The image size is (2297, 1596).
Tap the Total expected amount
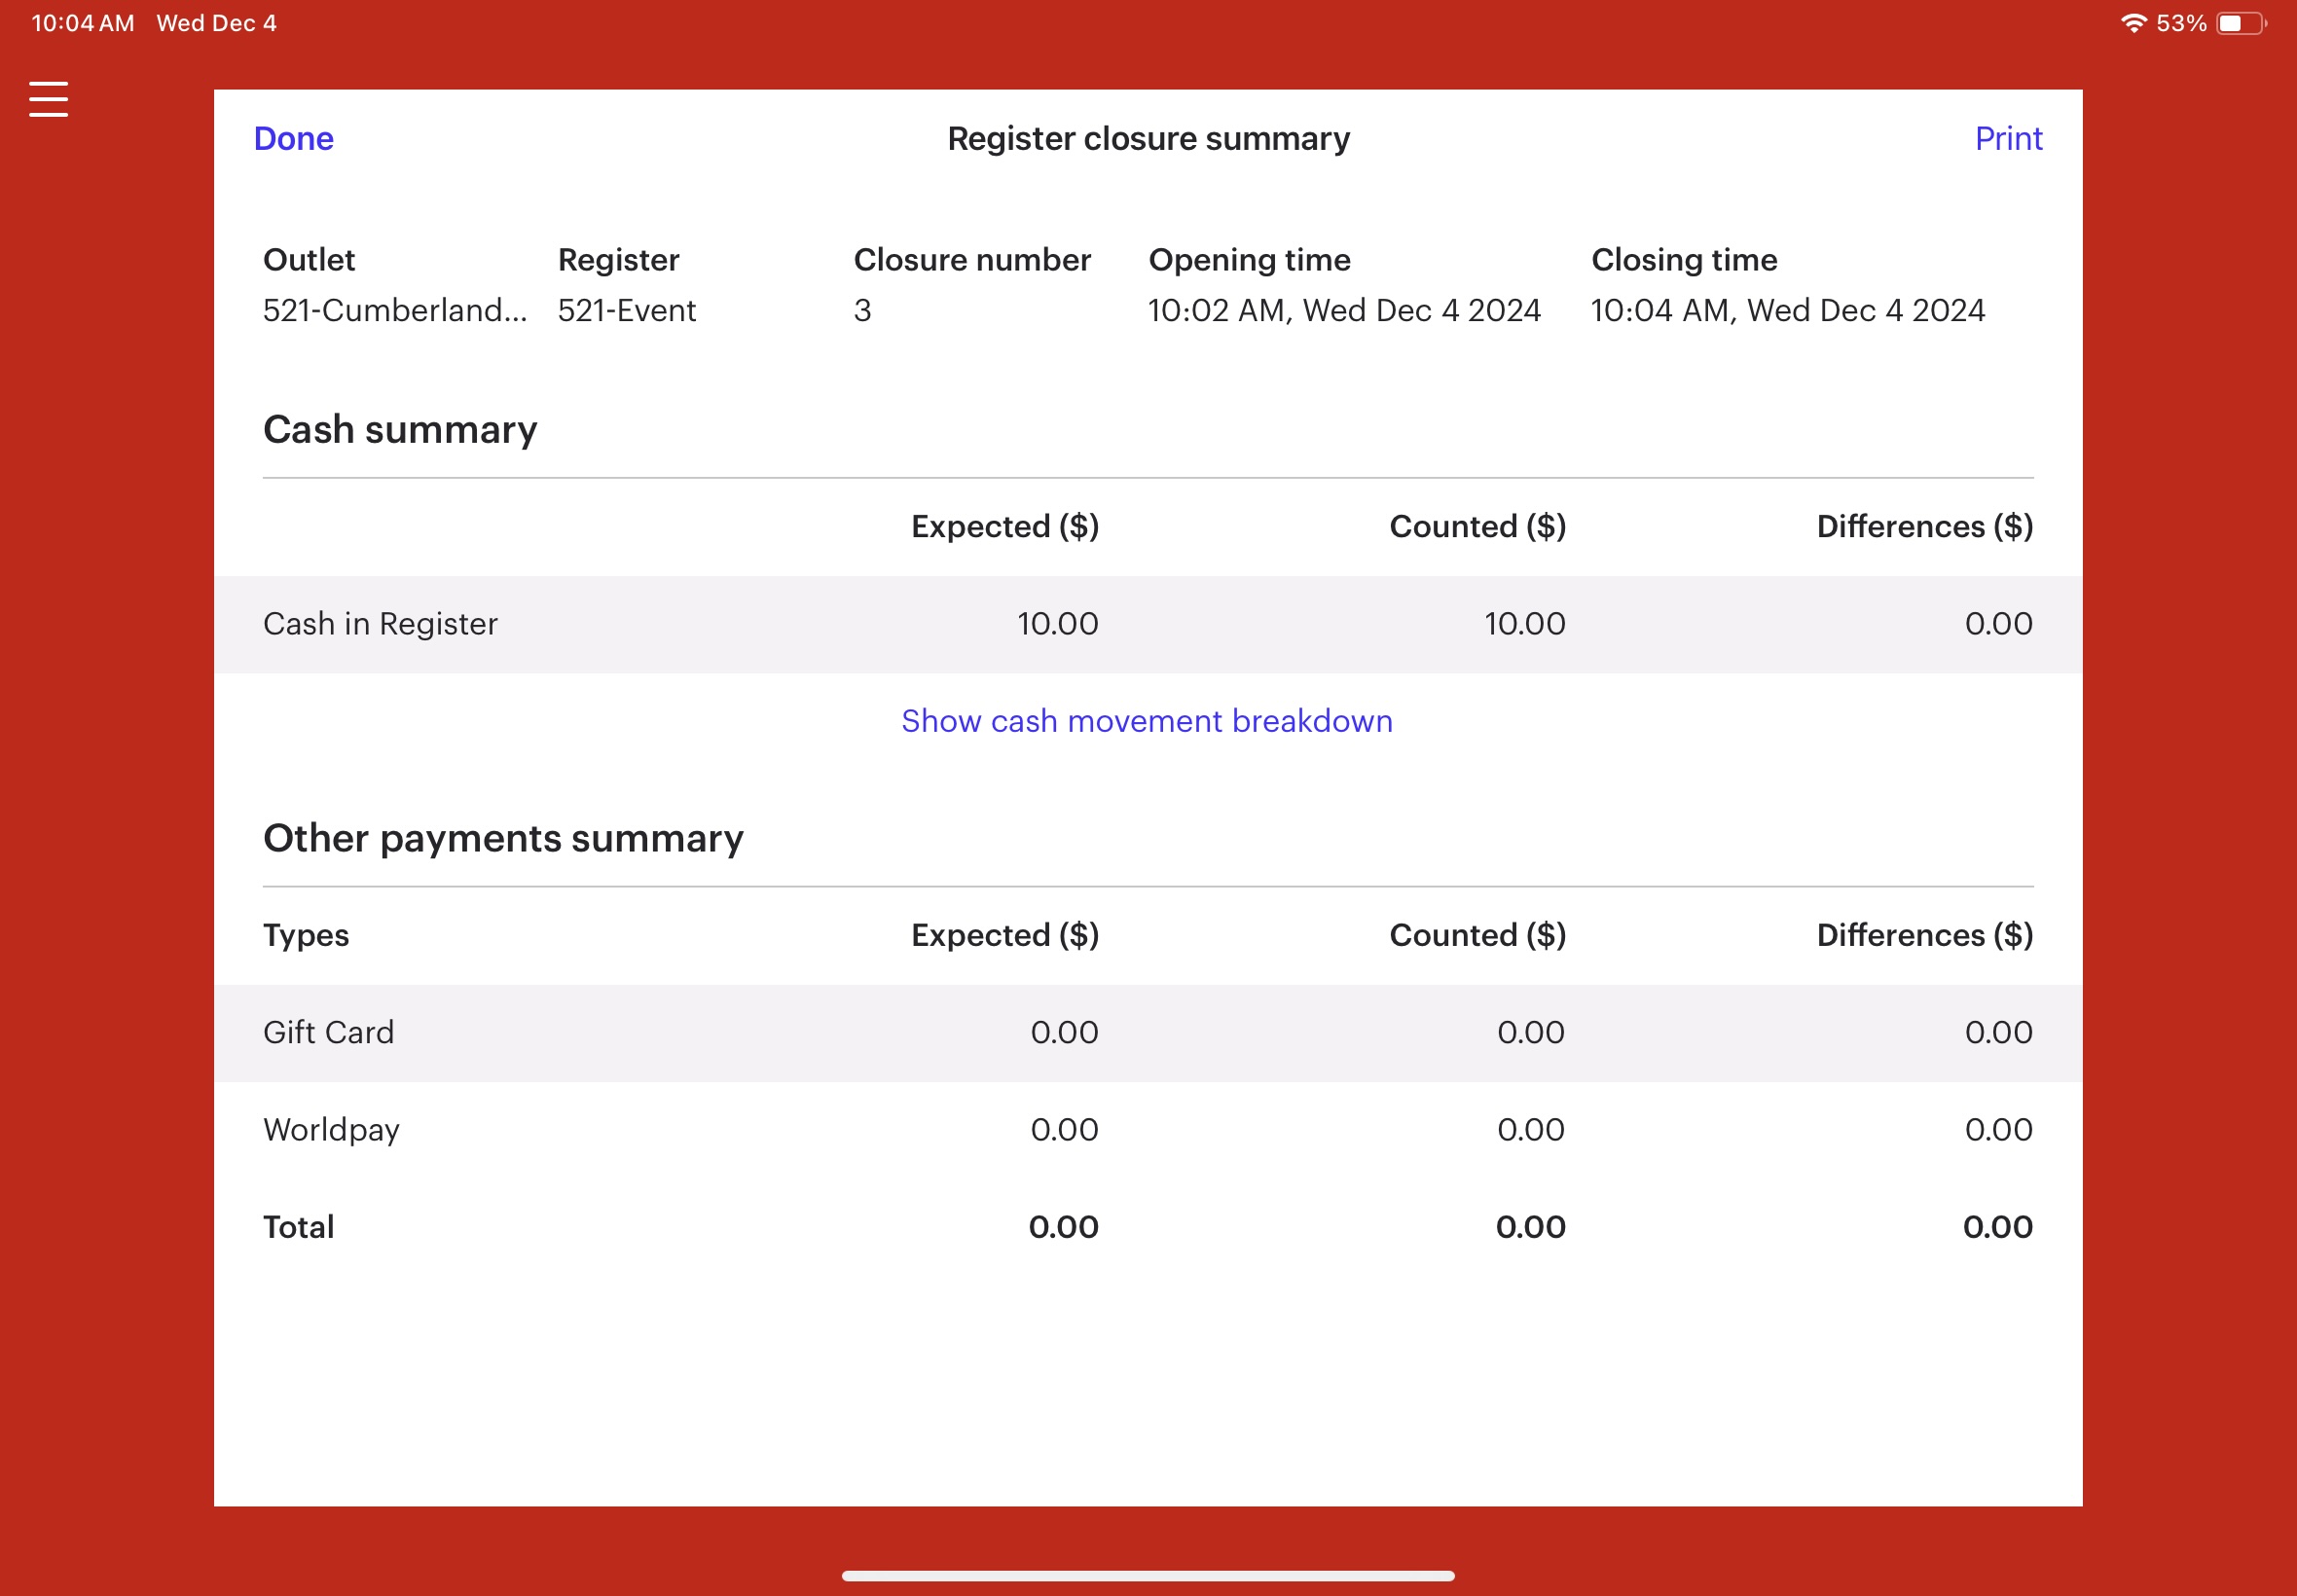point(1063,1227)
